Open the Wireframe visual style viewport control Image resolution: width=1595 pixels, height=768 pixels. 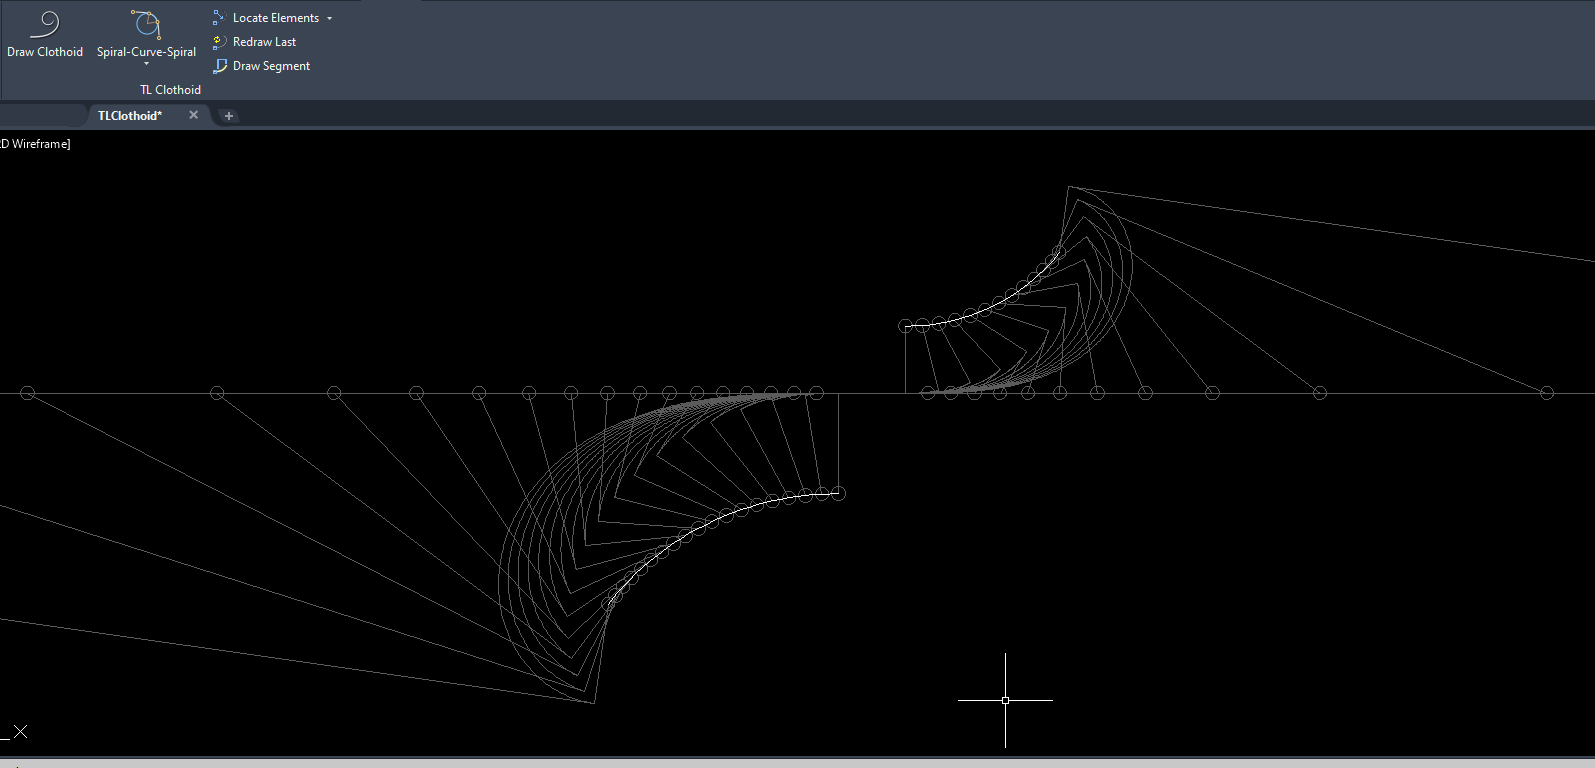[x=36, y=144]
